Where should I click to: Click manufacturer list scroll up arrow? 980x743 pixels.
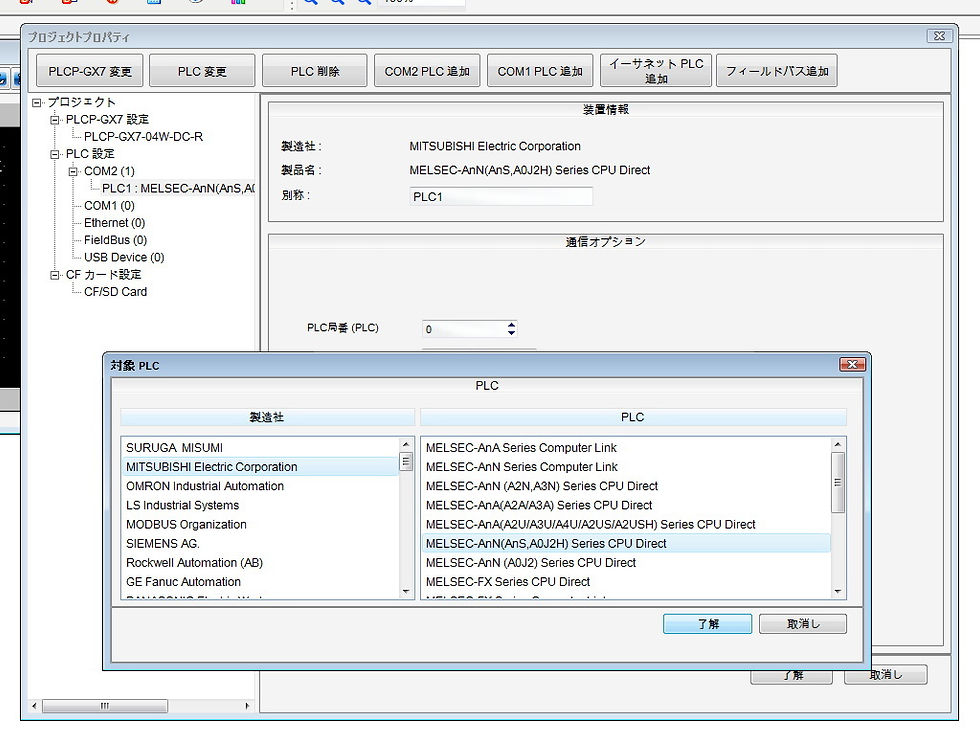pyautogui.click(x=406, y=444)
